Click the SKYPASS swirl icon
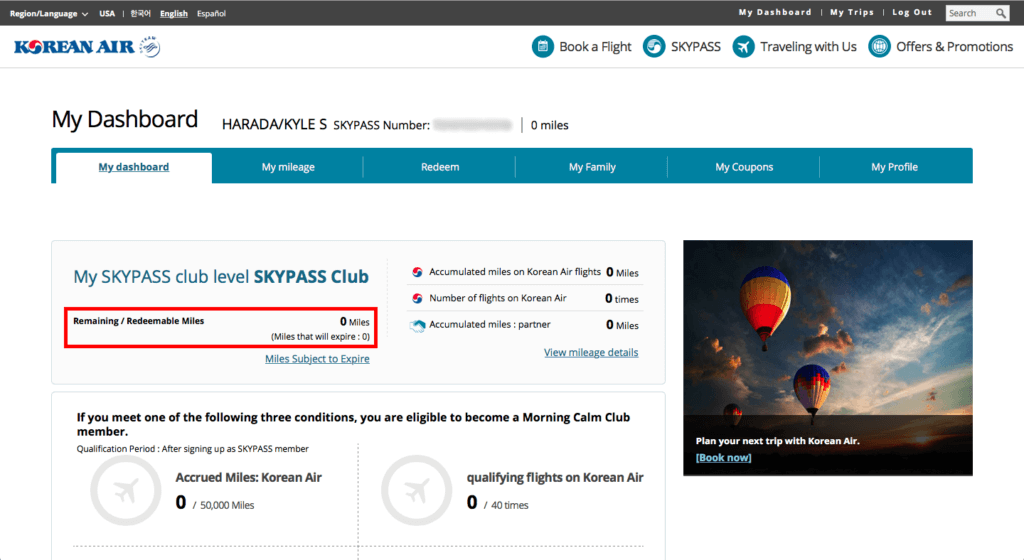1024x560 pixels. tap(654, 46)
